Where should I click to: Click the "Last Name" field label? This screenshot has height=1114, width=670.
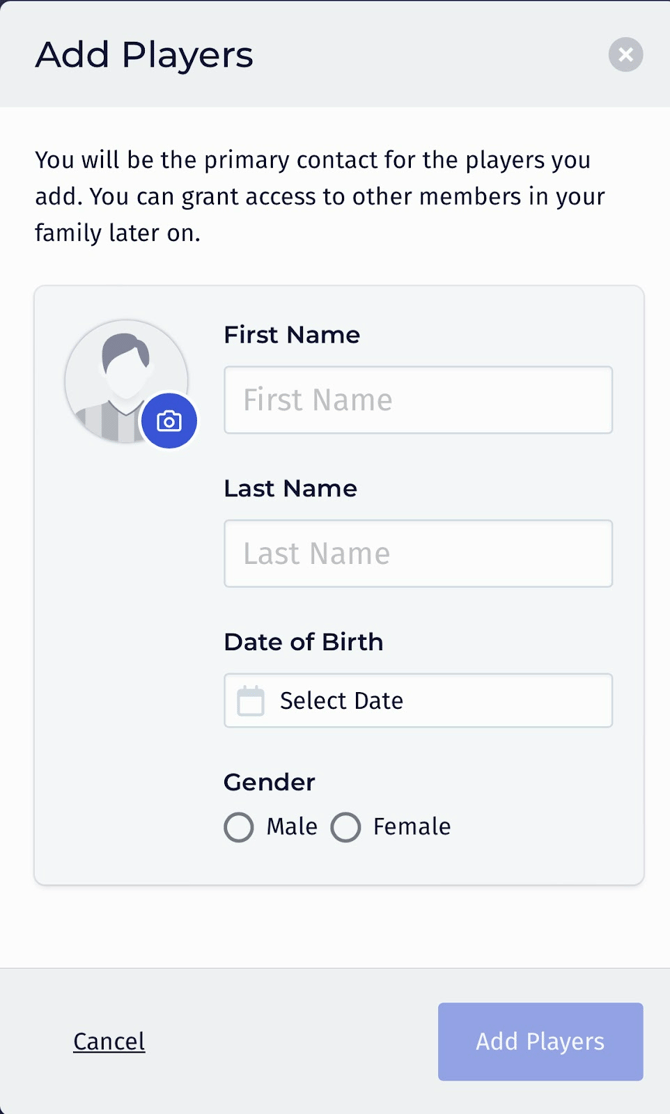point(290,488)
